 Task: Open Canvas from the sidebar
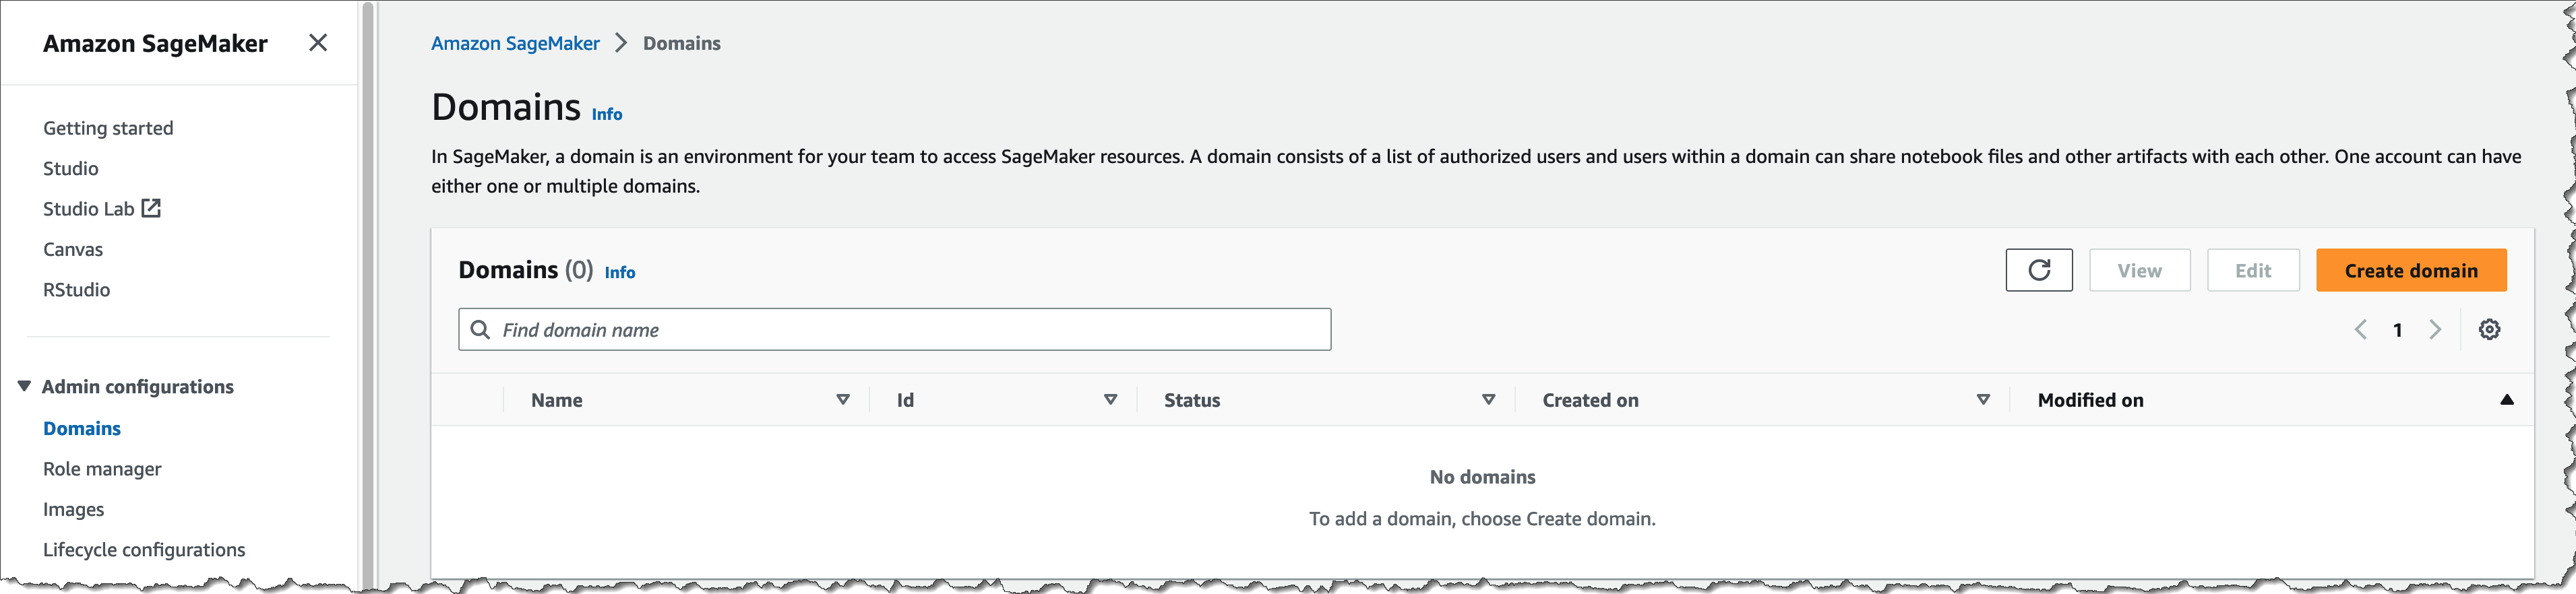(73, 249)
